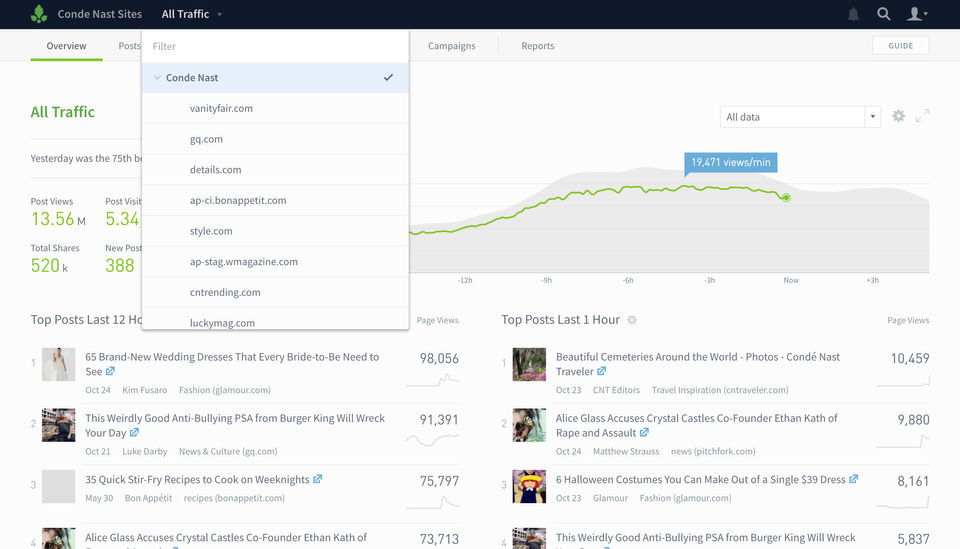Click the 9,880 page views count
960x549 pixels.
point(913,419)
